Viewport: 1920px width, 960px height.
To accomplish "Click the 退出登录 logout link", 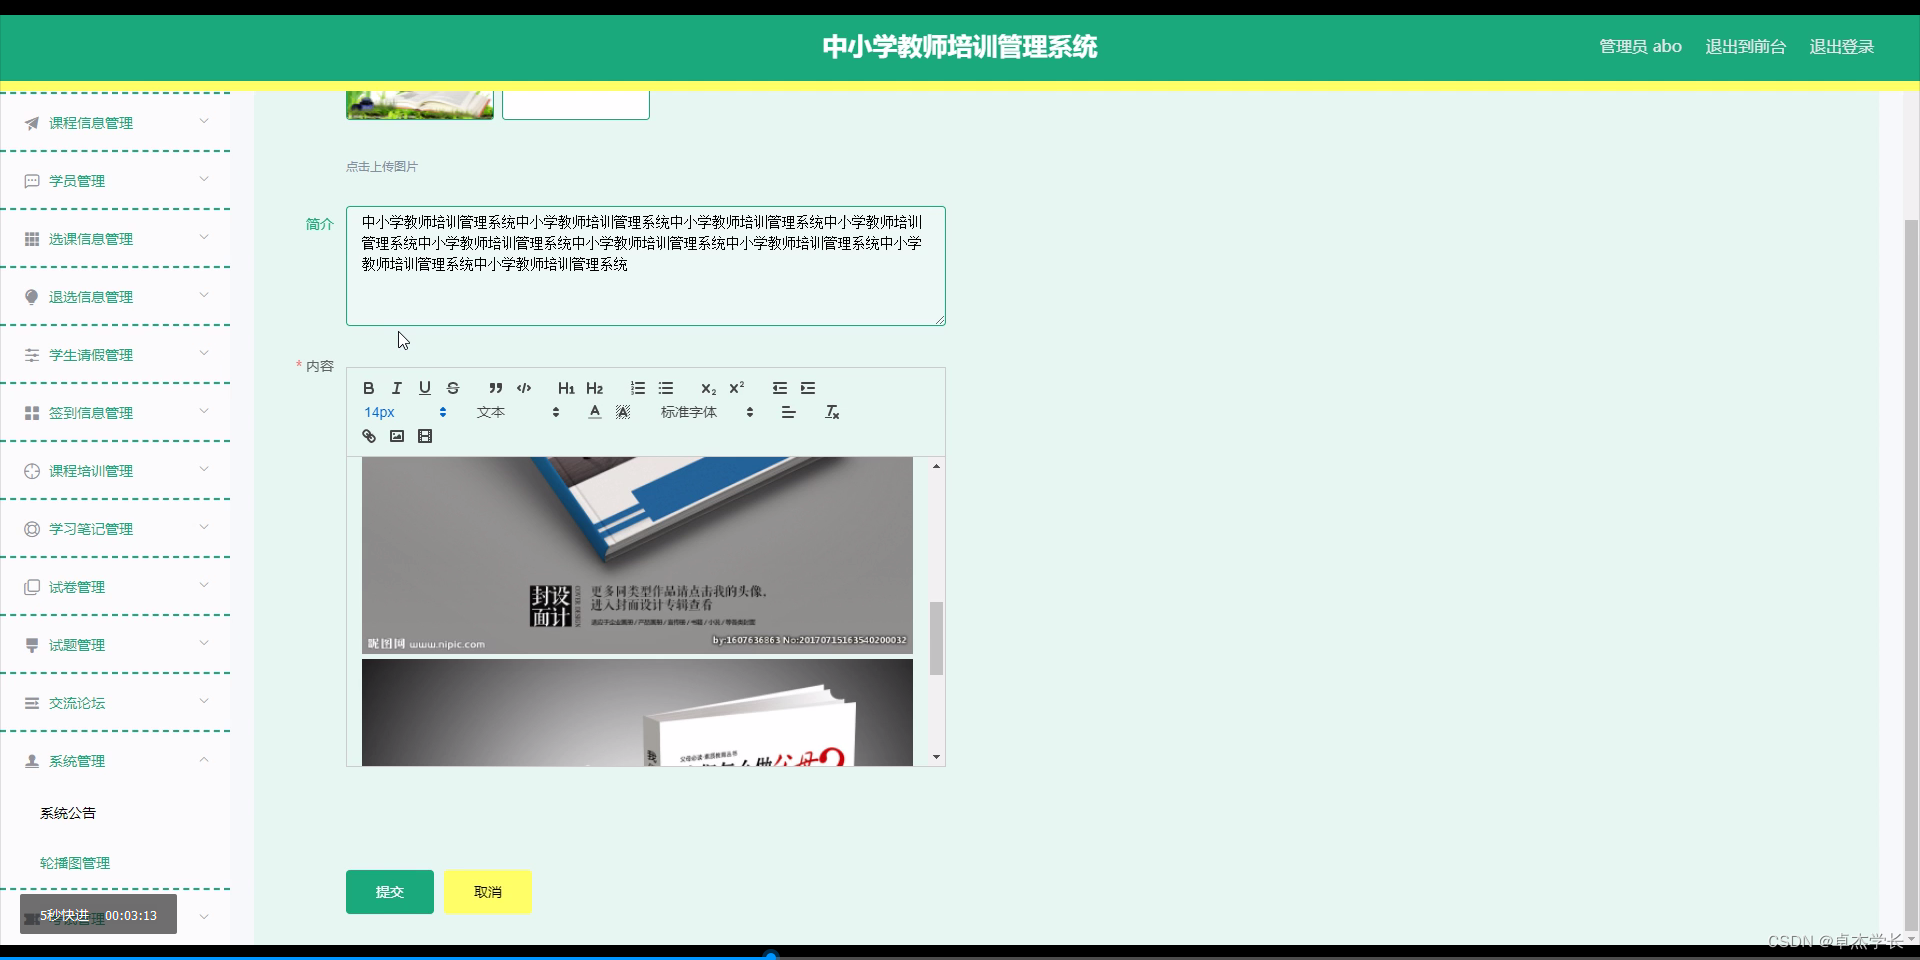I will (x=1841, y=46).
